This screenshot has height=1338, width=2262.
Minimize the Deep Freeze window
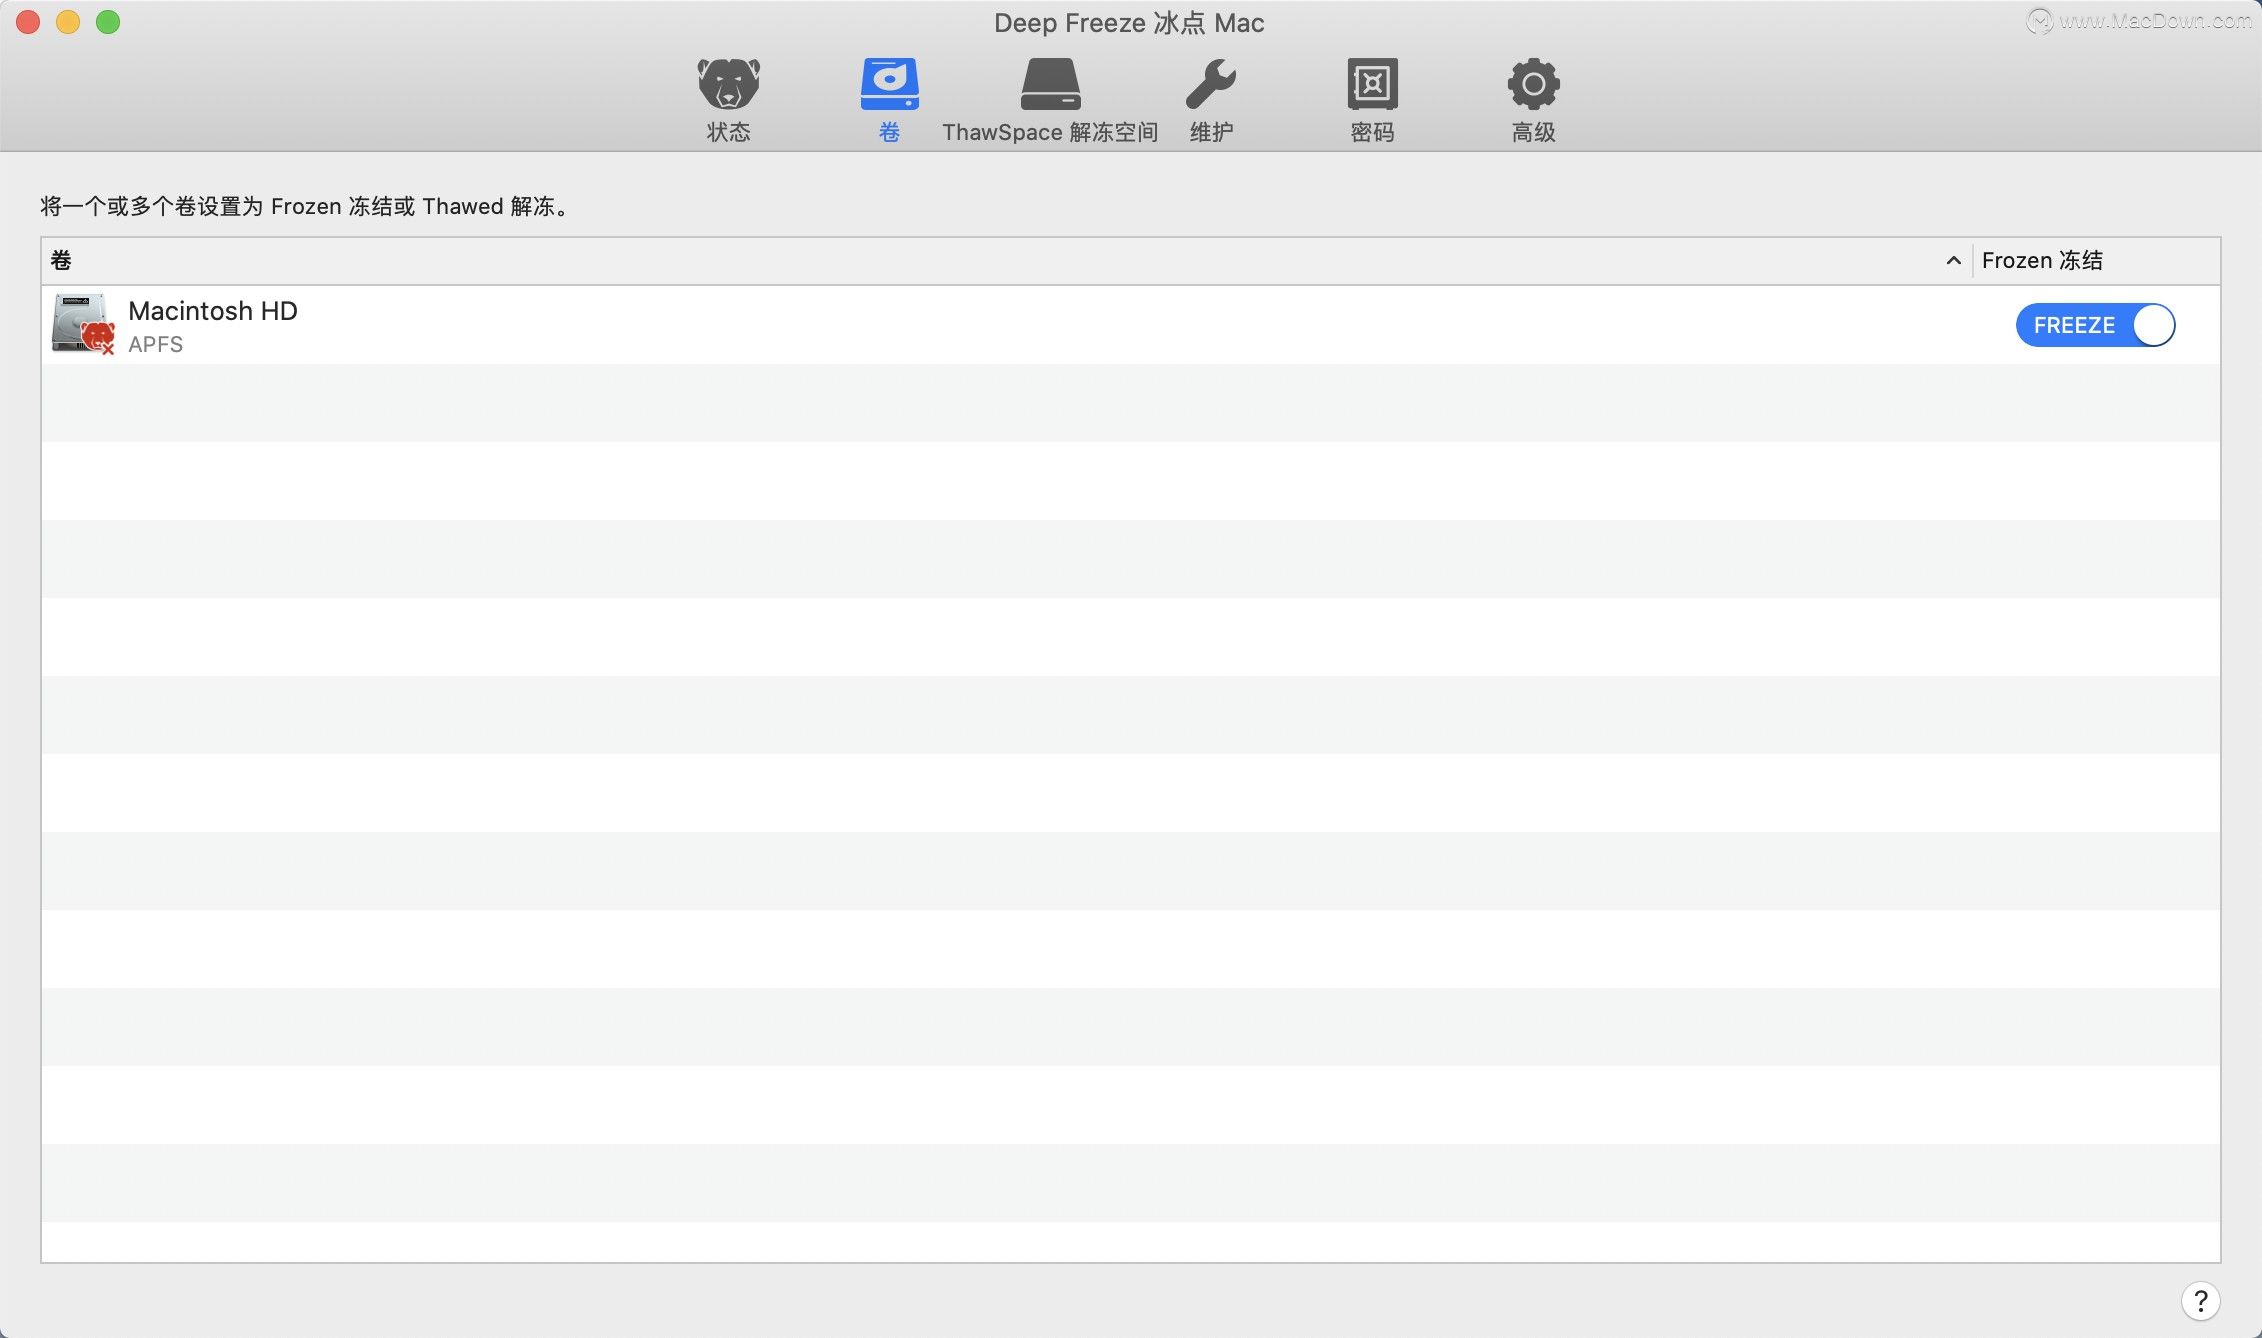(68, 22)
